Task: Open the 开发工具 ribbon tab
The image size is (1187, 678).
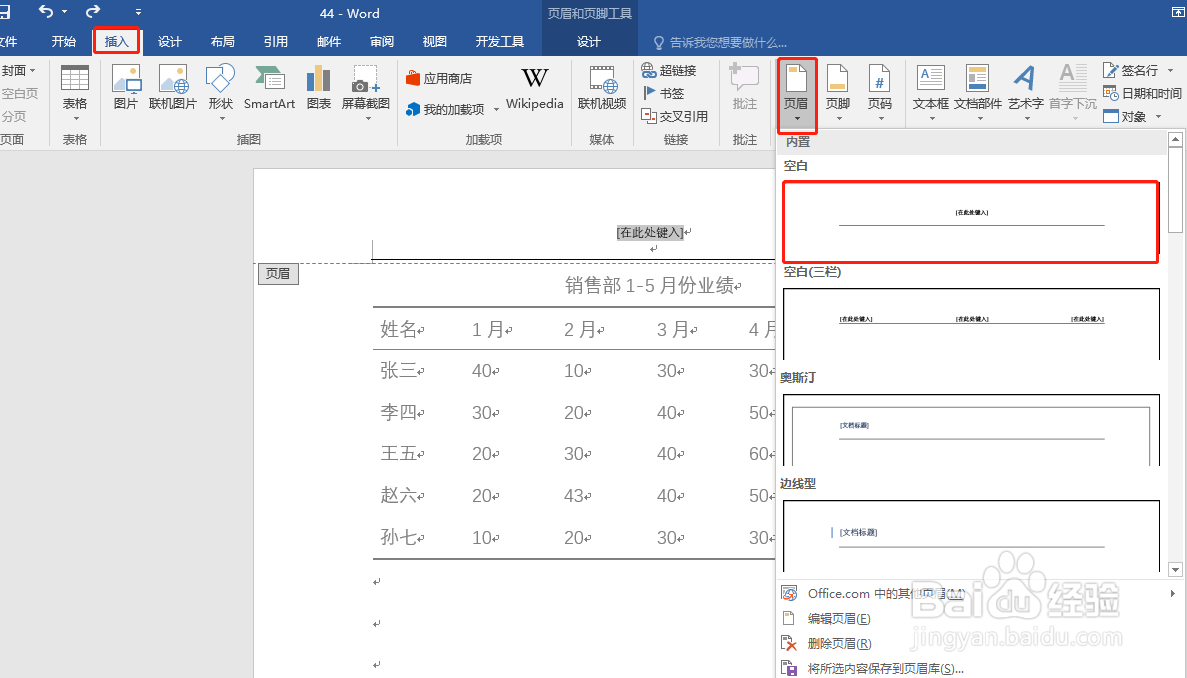Action: click(x=500, y=41)
